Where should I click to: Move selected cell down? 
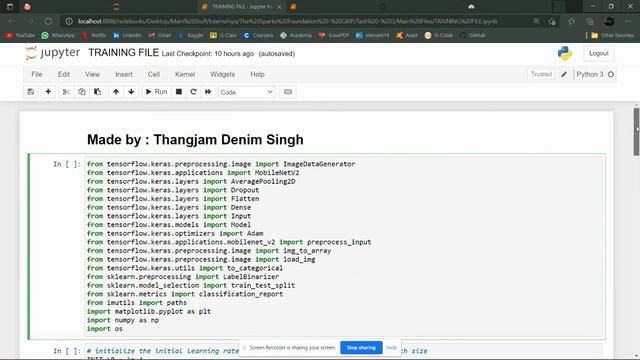131,92
